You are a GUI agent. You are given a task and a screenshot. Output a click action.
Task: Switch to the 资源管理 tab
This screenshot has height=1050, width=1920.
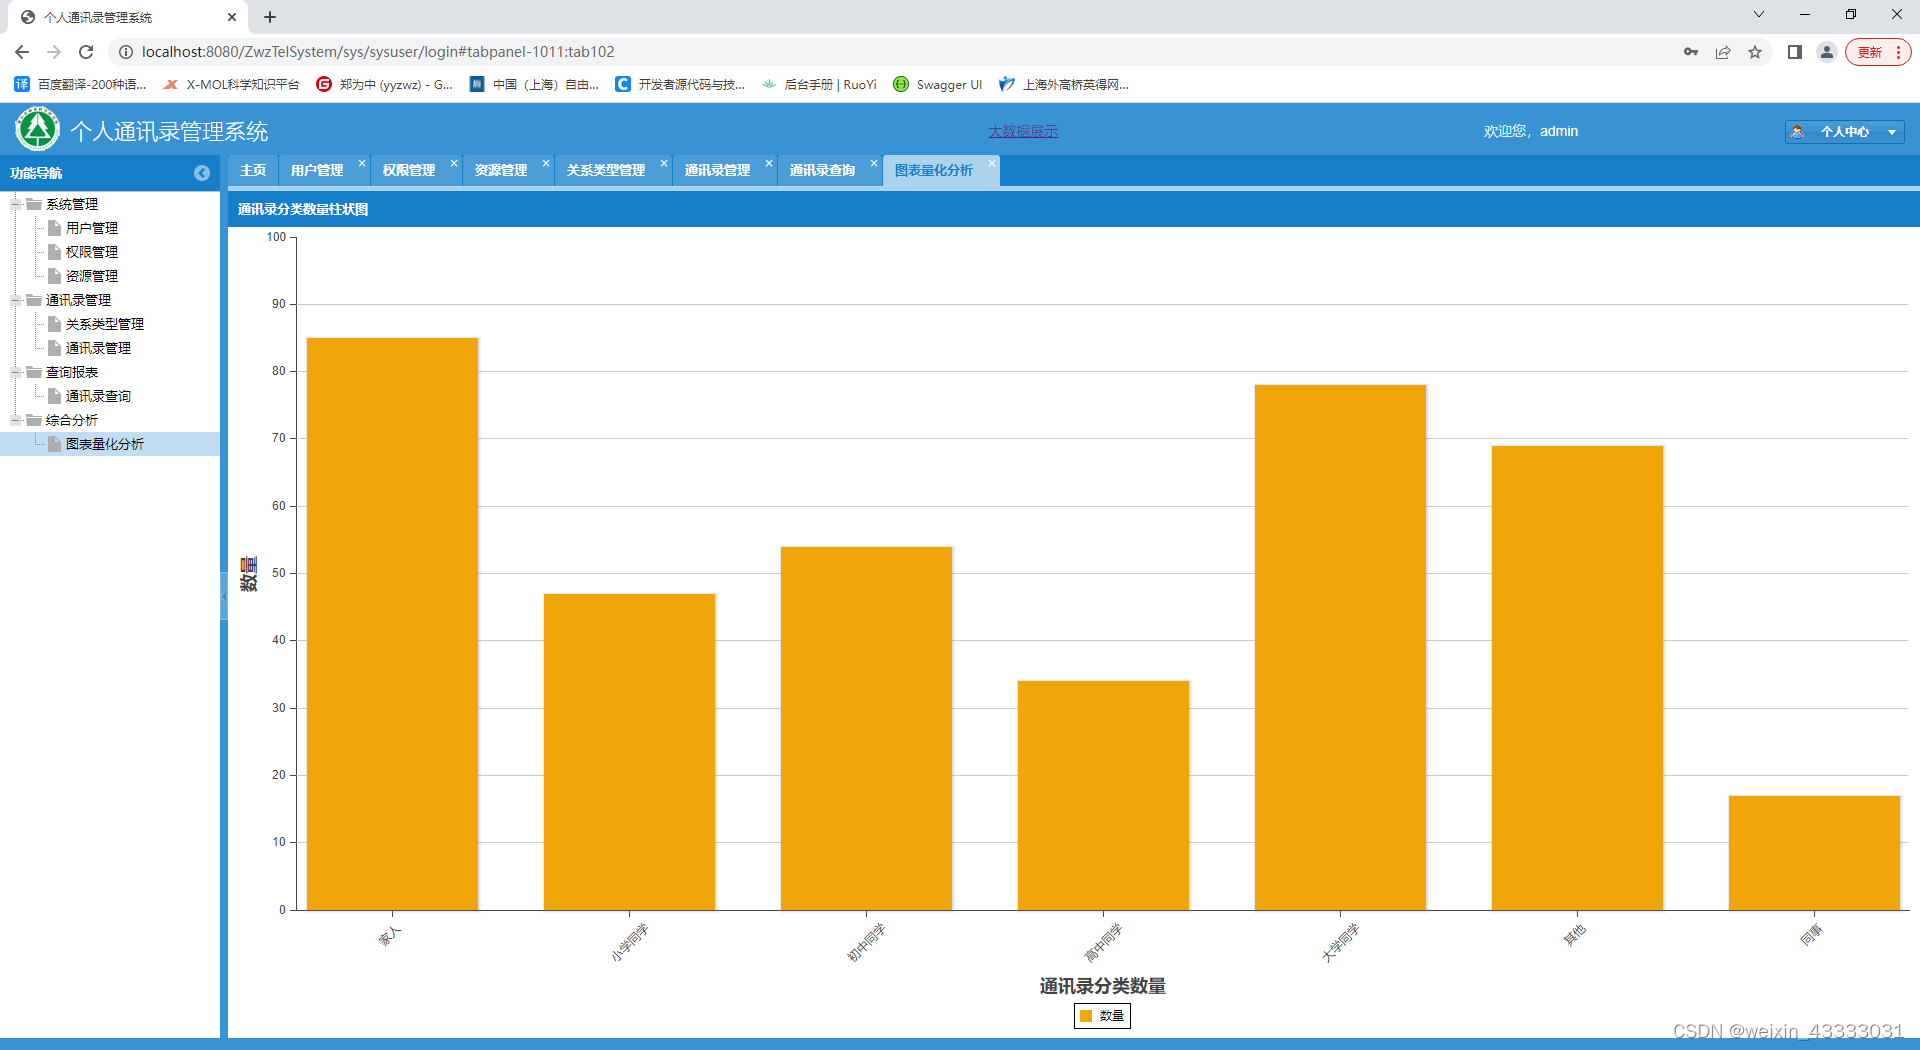pos(501,171)
